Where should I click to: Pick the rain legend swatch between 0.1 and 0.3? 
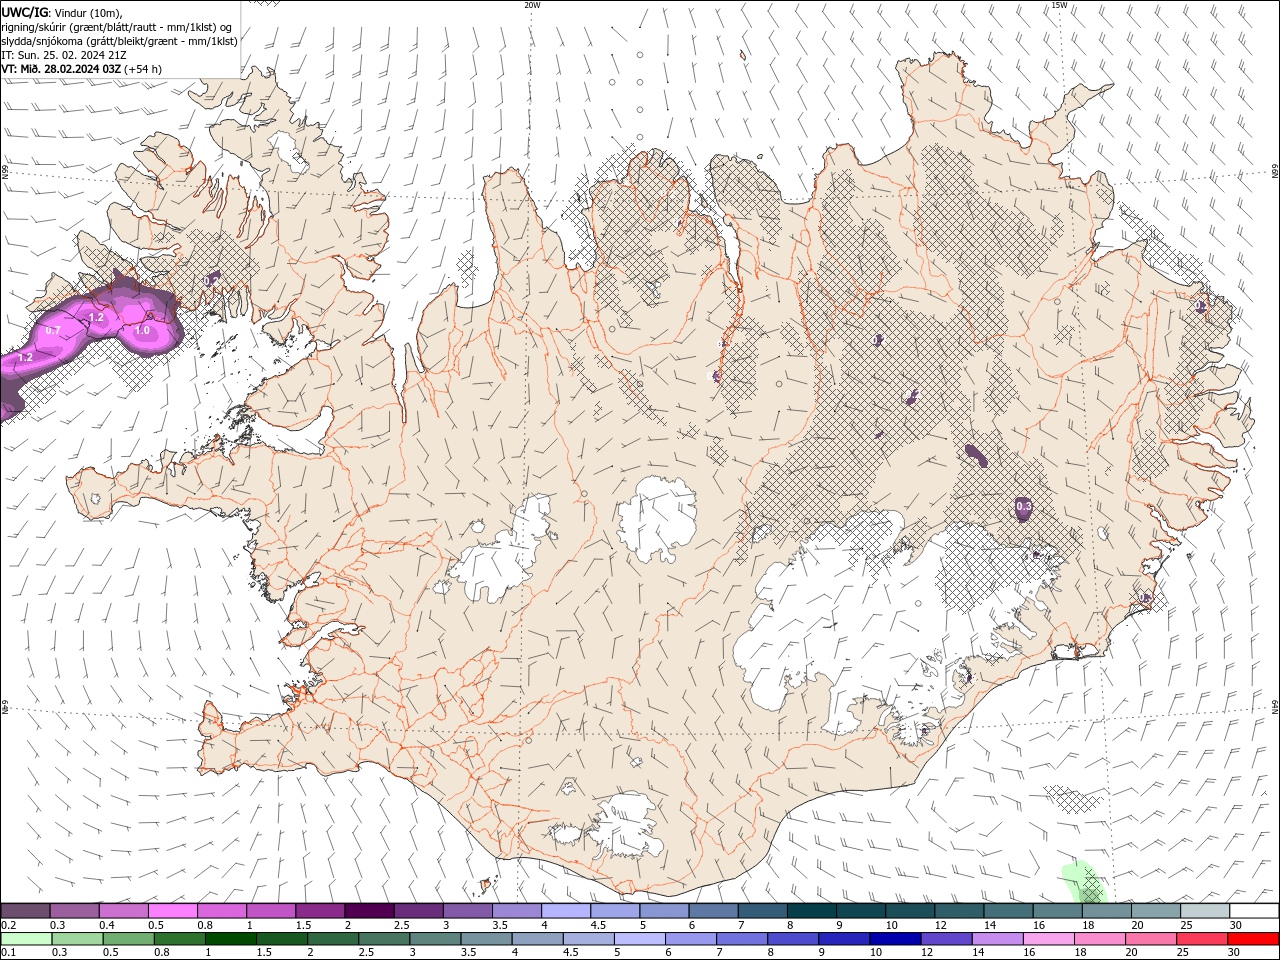[x=26, y=939]
